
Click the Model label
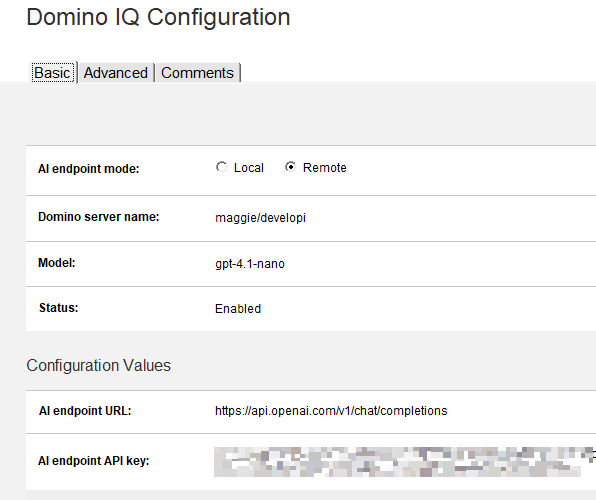(x=57, y=263)
